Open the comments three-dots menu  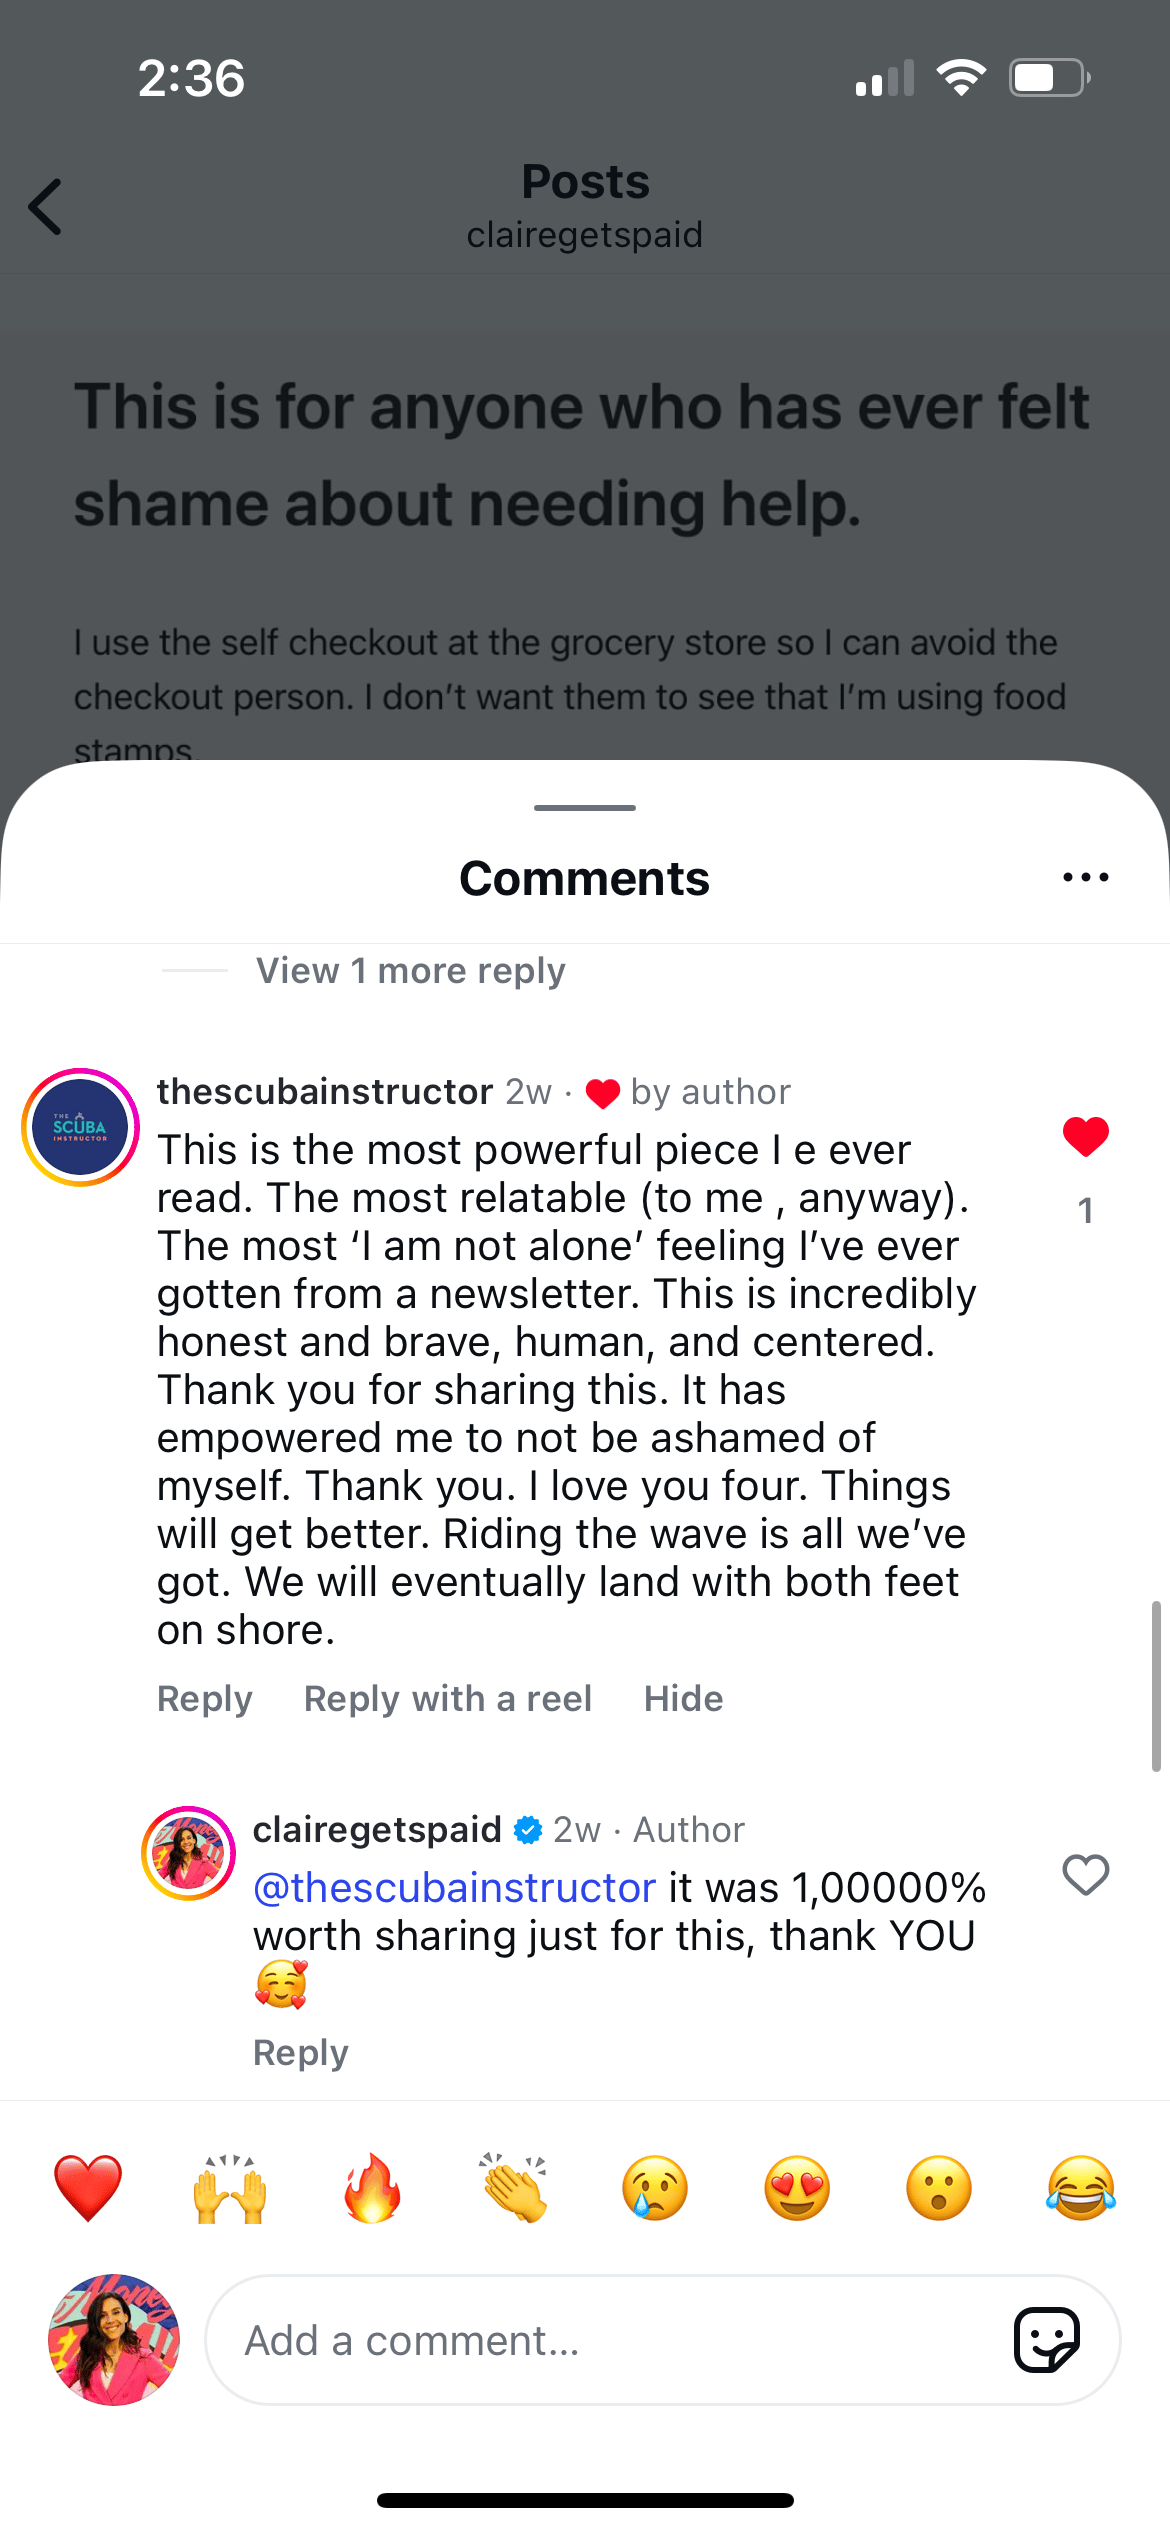1085,878
